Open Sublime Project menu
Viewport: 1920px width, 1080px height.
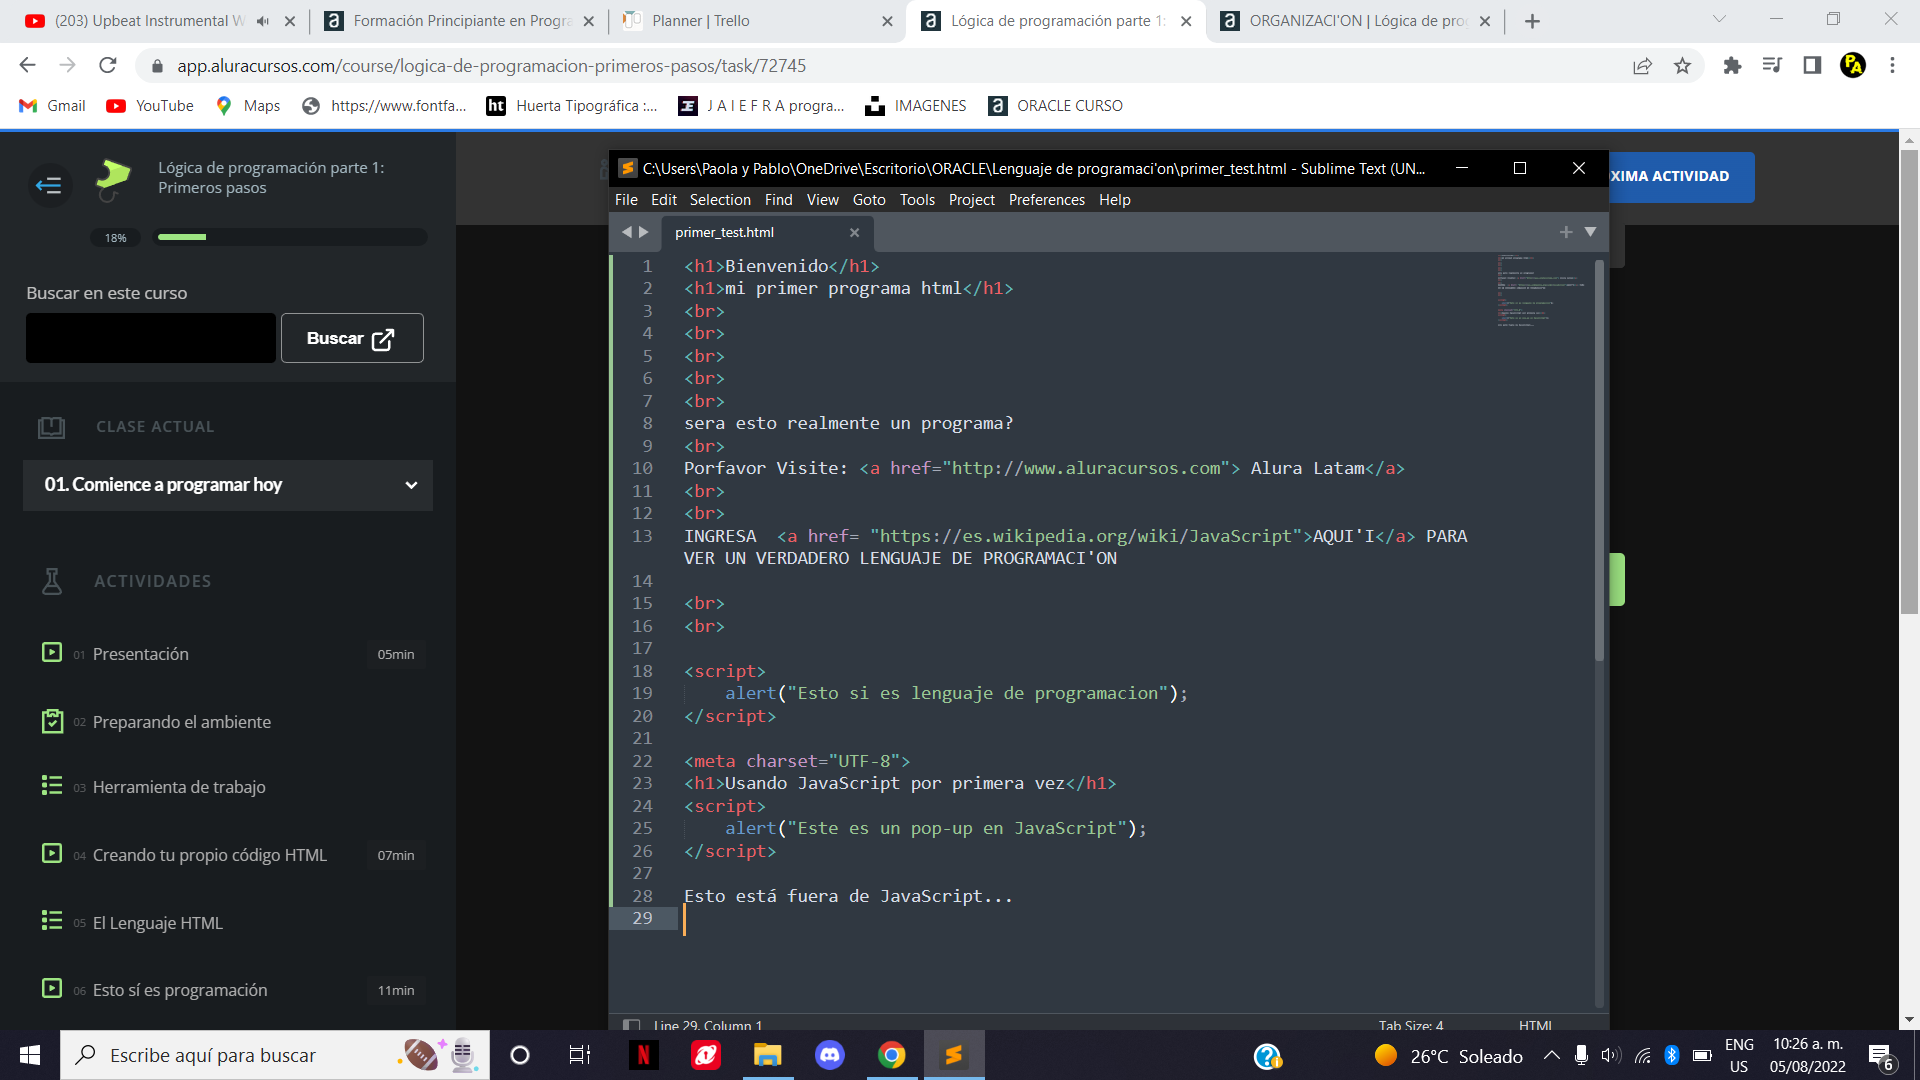point(971,200)
